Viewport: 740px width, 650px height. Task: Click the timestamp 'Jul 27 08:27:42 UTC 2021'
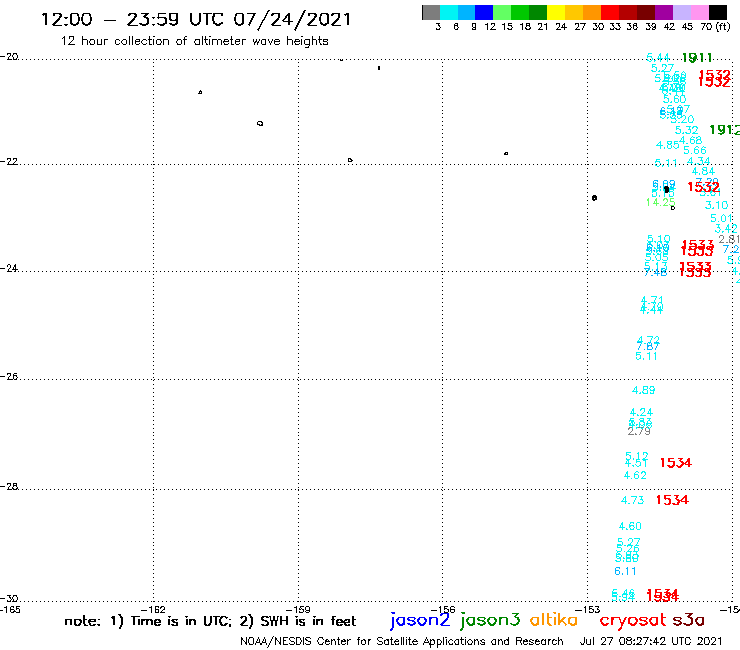pos(651,642)
